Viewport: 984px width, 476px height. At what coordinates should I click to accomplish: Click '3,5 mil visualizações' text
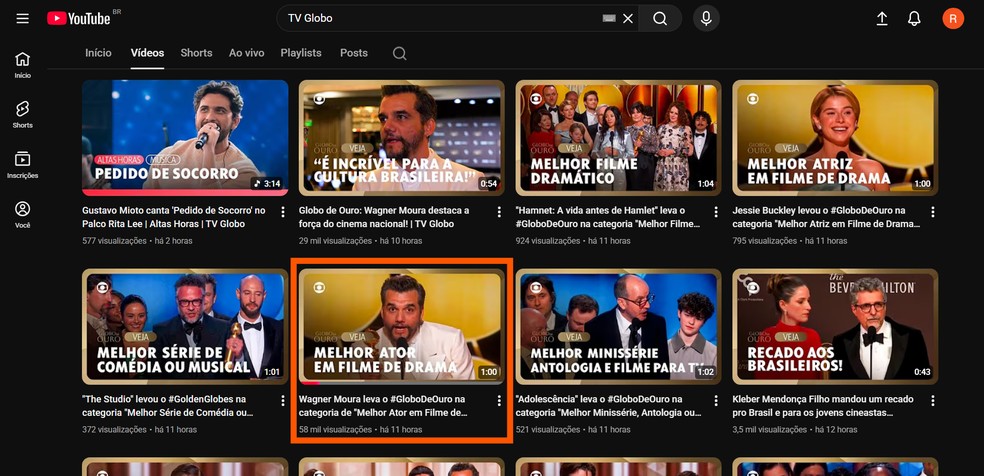769,430
